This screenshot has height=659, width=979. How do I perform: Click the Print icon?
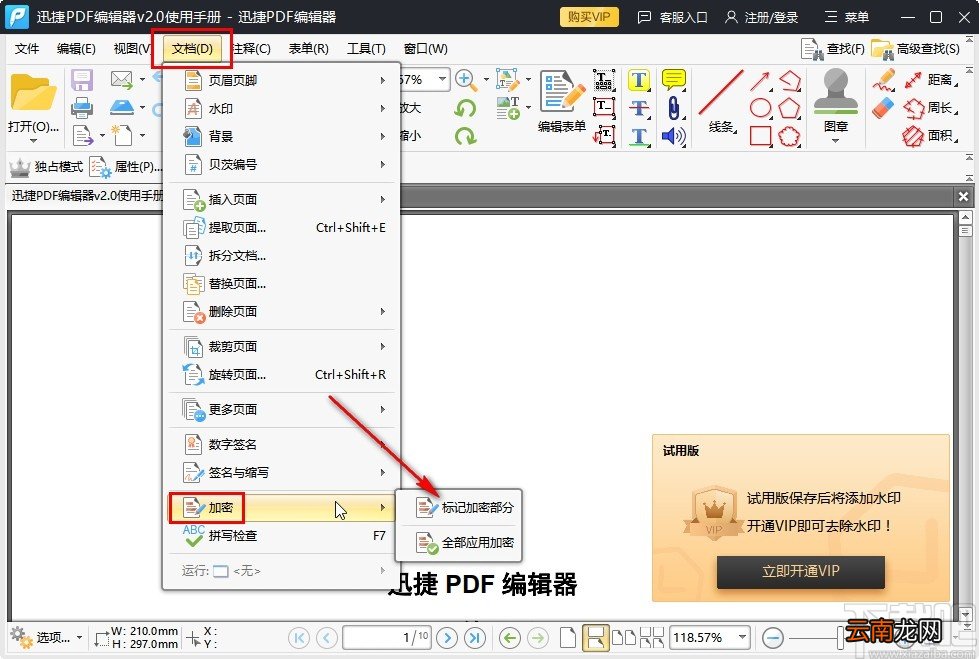pyautogui.click(x=82, y=108)
